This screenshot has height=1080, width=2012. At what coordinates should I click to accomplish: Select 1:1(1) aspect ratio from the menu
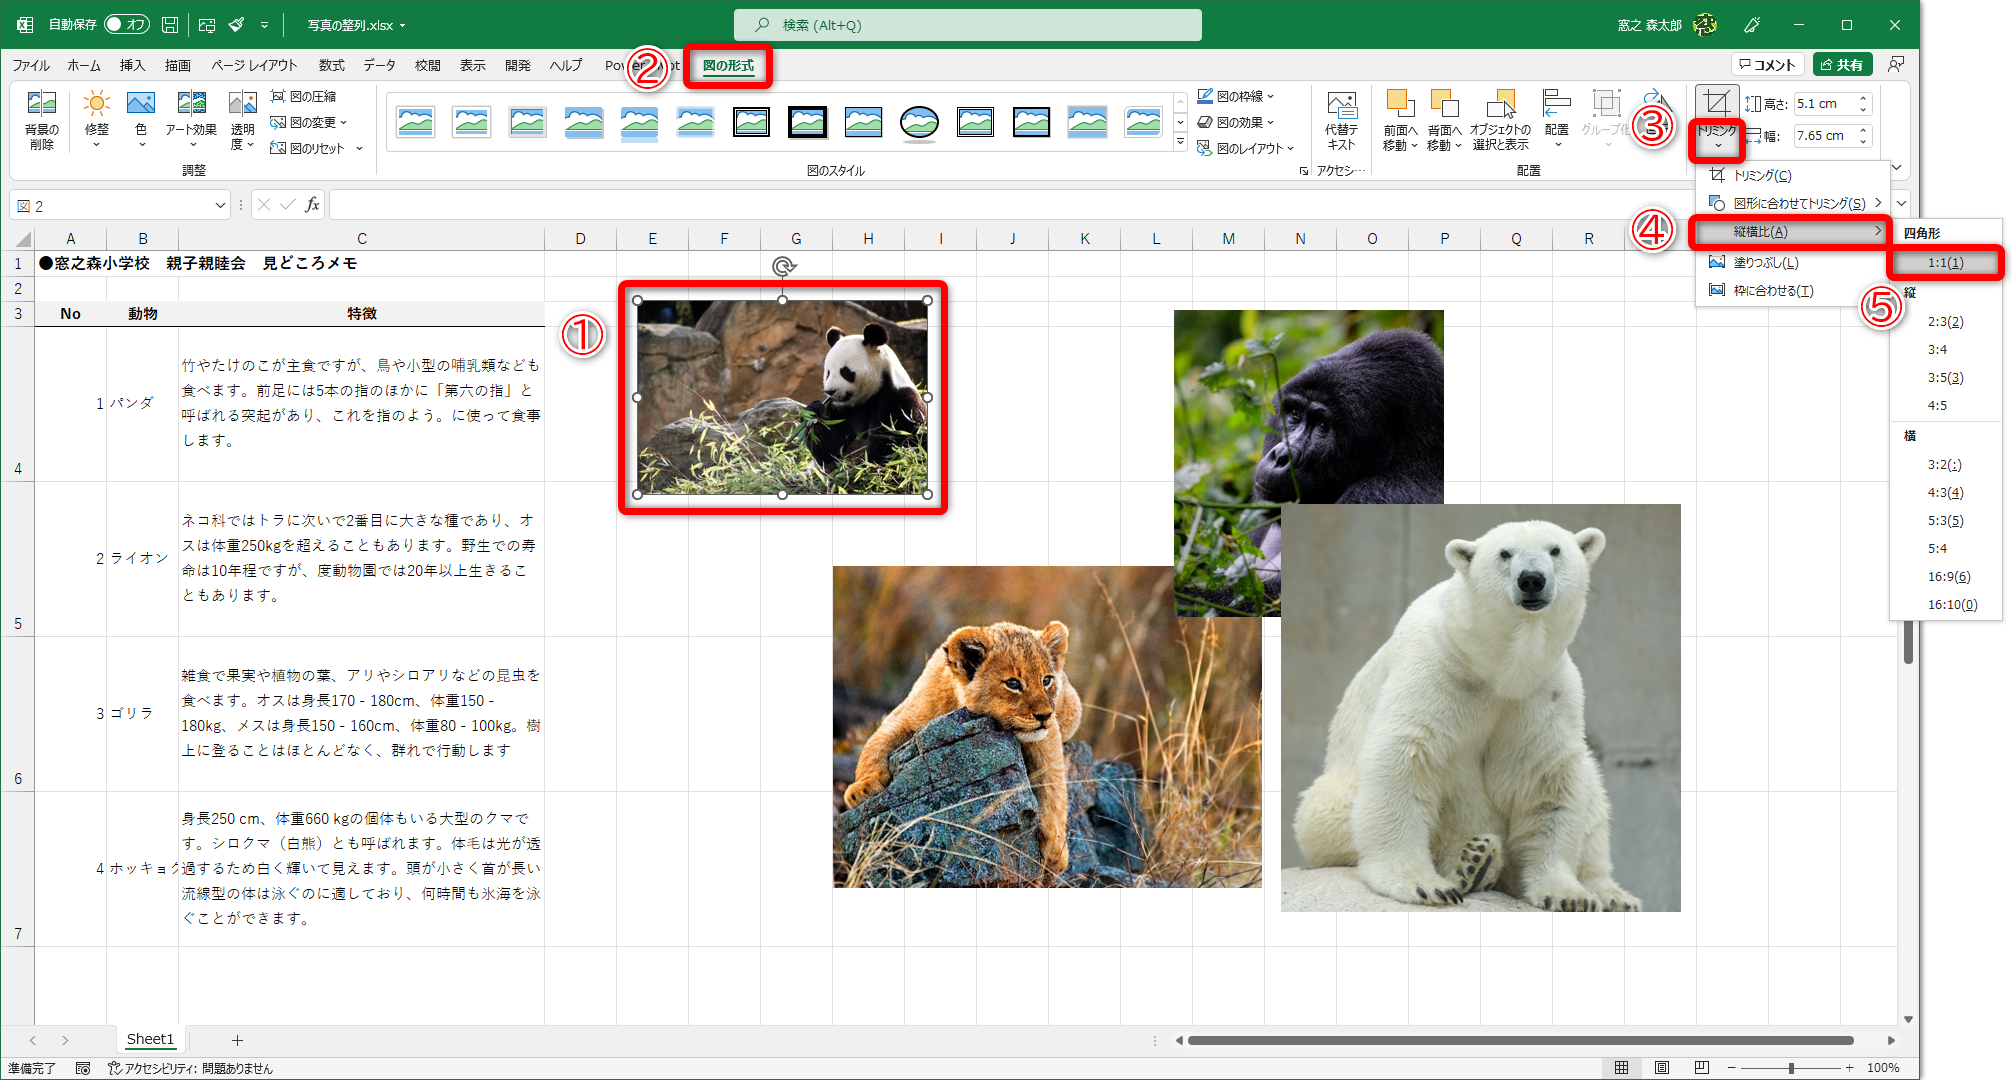pos(1944,262)
